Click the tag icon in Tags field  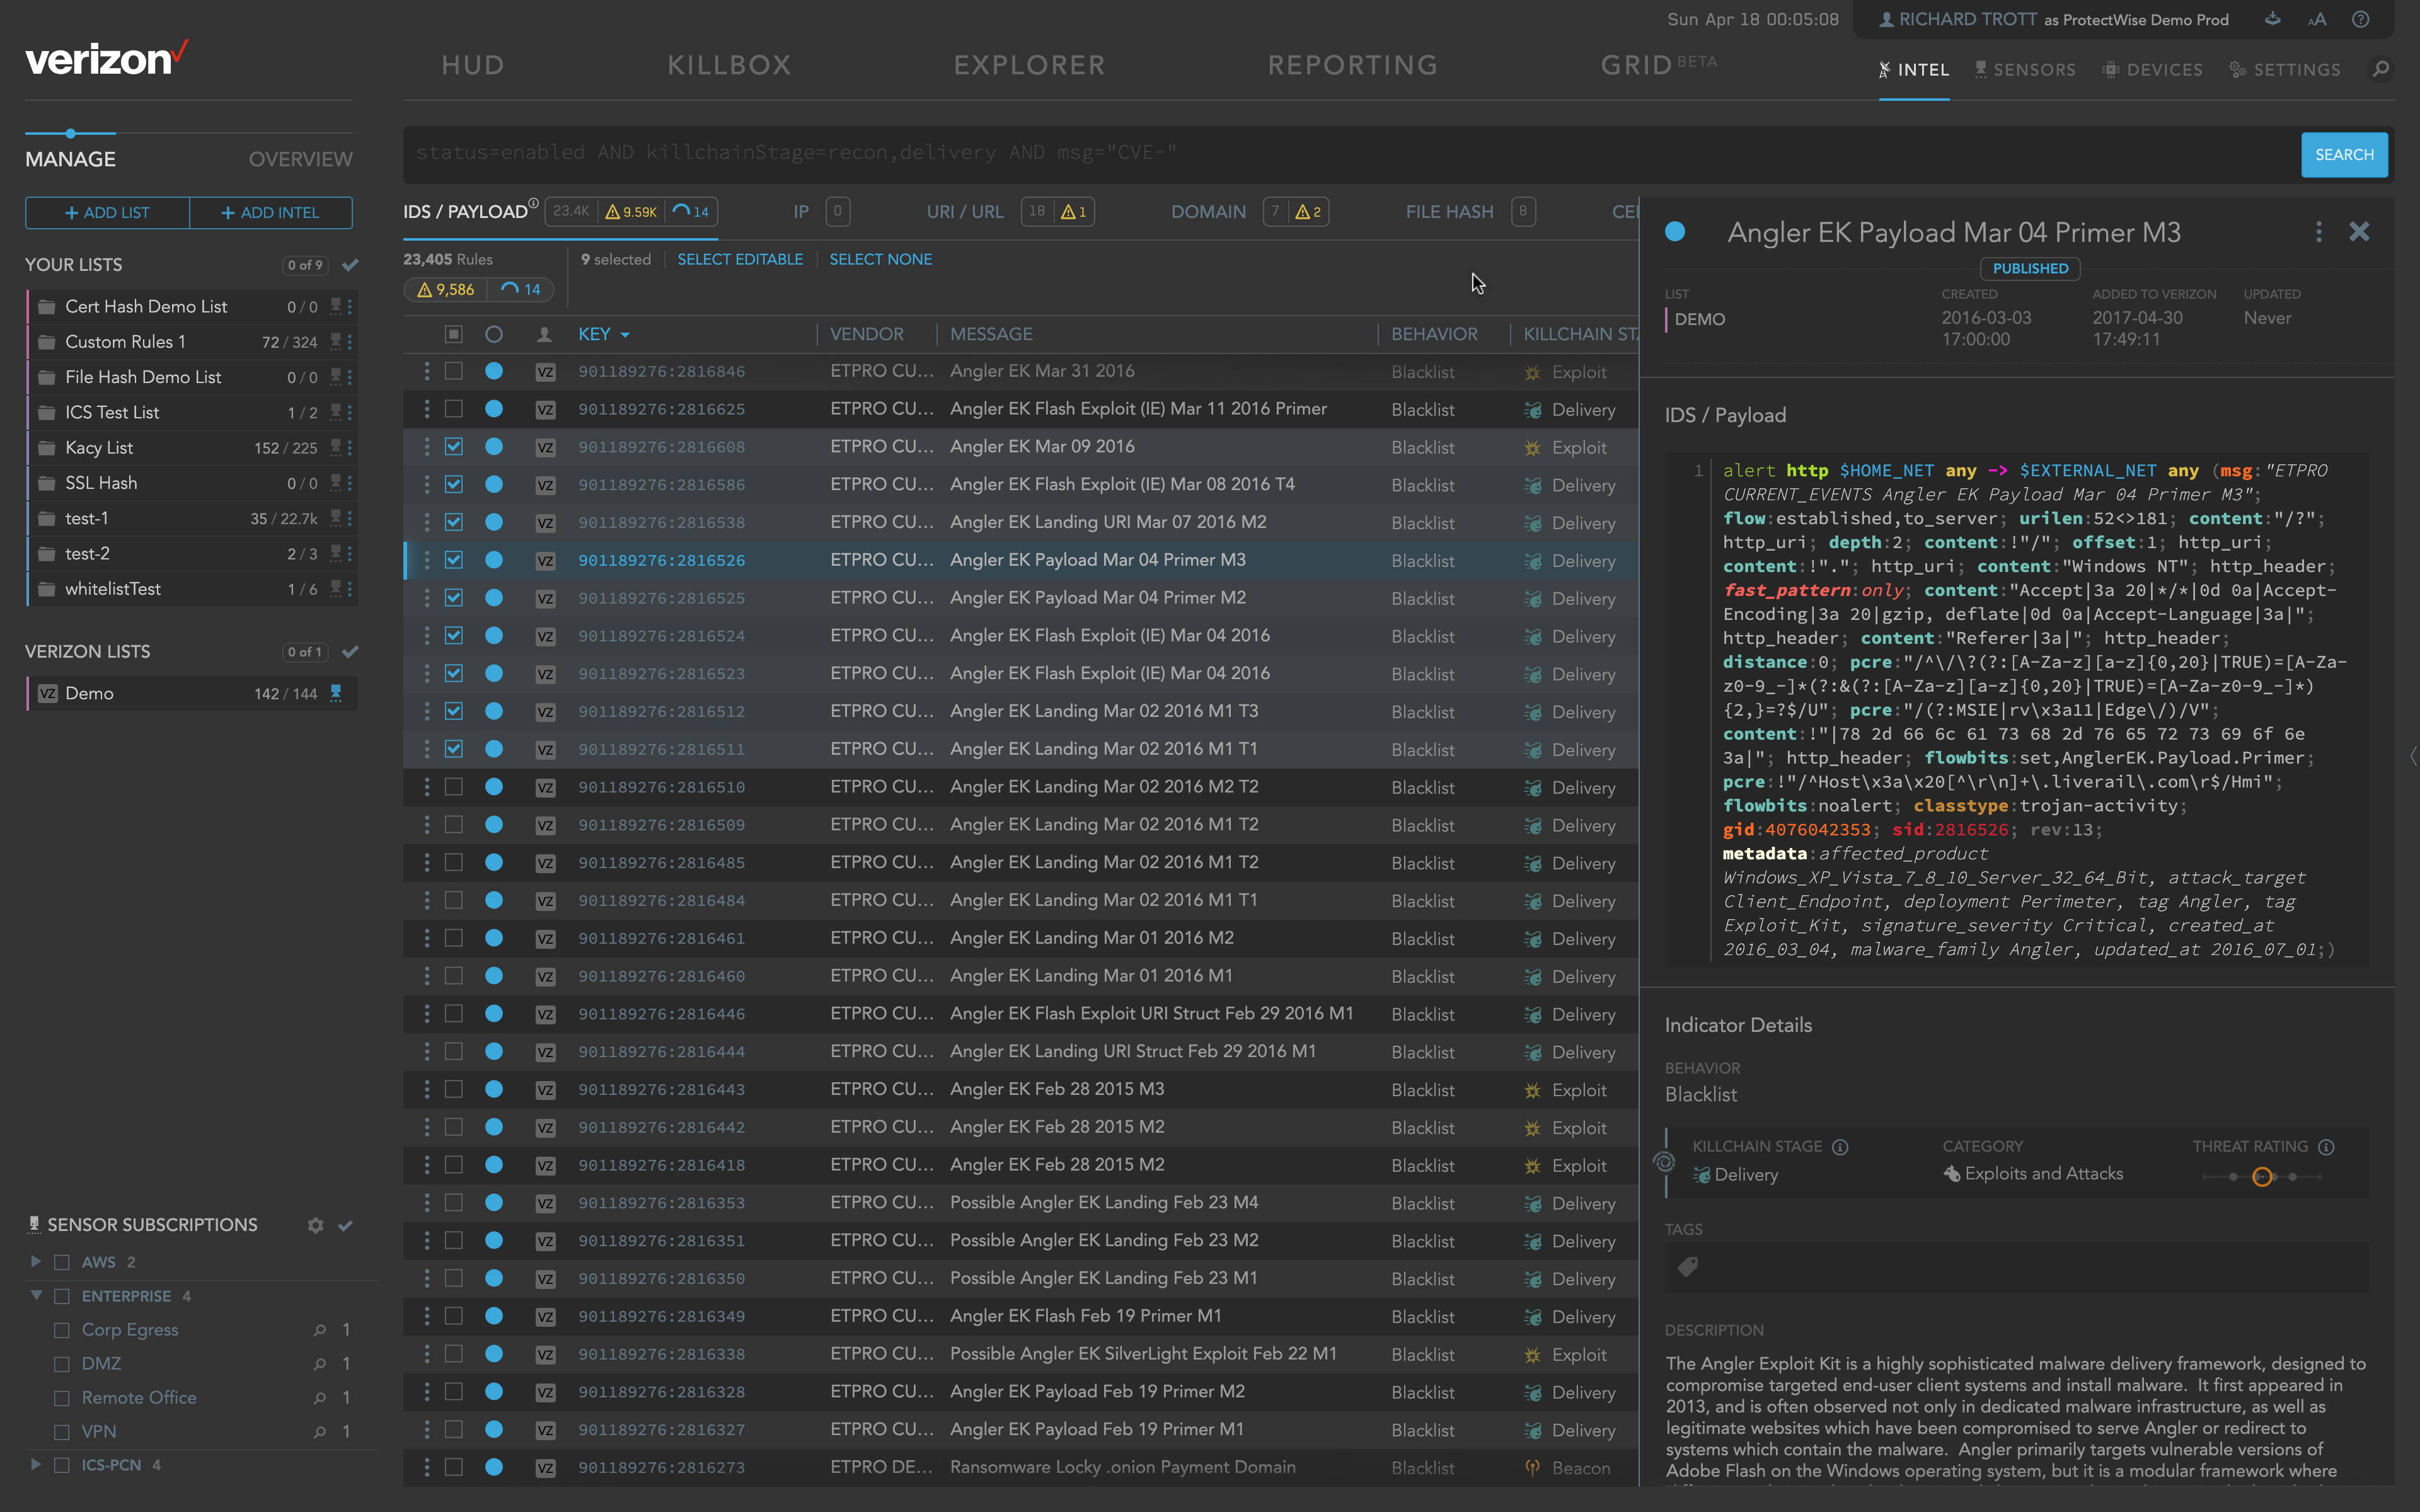pyautogui.click(x=1688, y=1267)
